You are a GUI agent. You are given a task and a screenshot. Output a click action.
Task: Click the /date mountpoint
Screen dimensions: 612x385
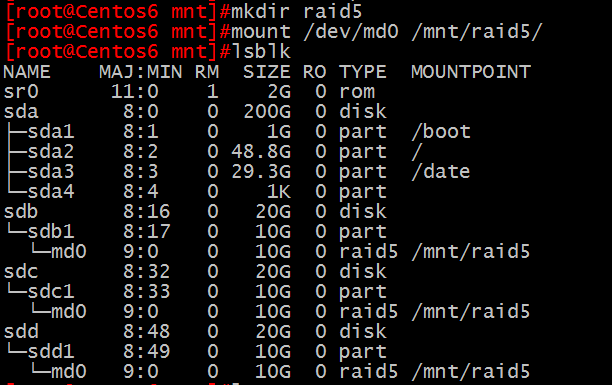pos(441,171)
